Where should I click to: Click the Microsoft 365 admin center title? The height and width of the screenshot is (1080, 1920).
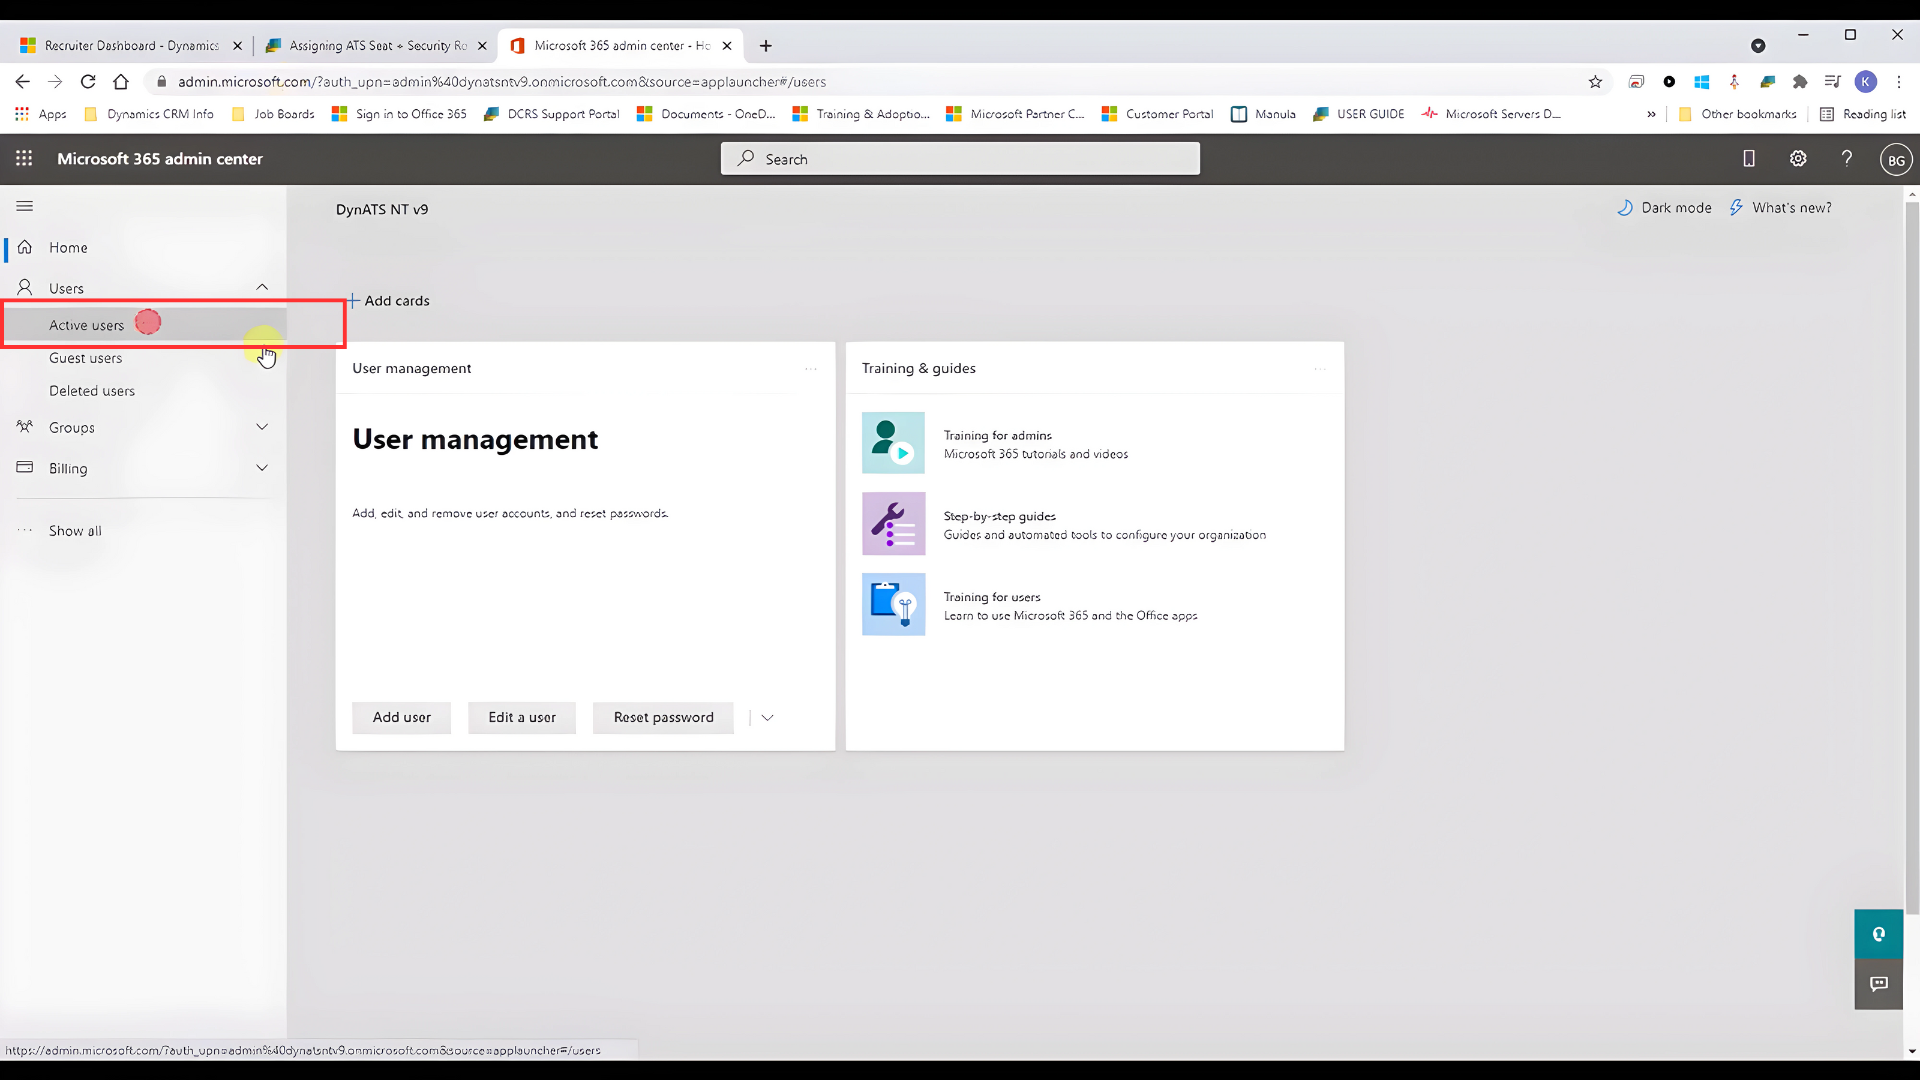pyautogui.click(x=160, y=159)
